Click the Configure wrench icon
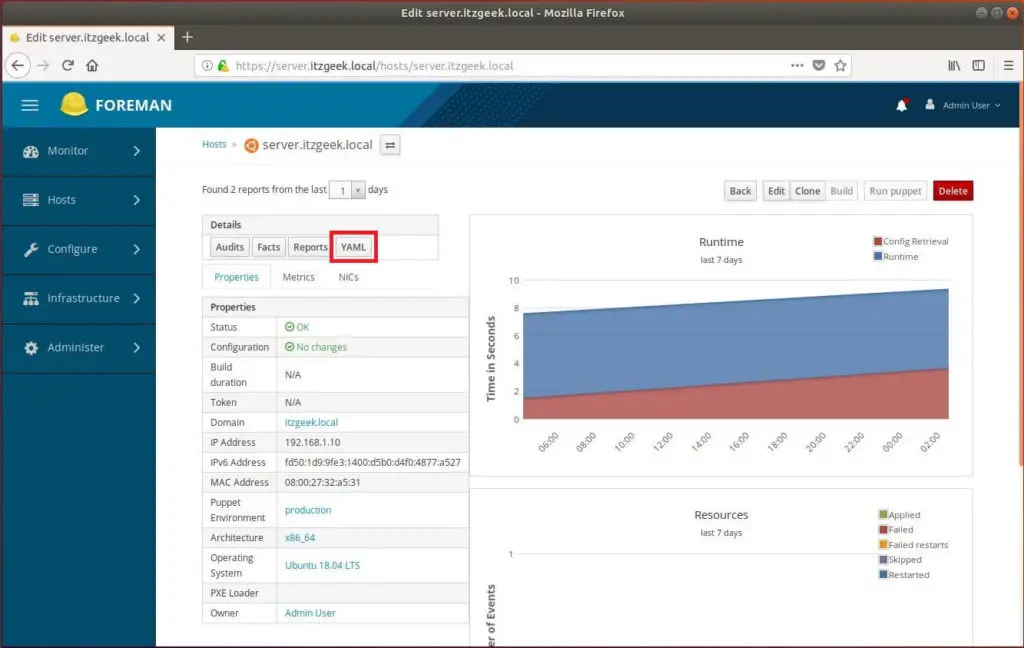1024x648 pixels. pyautogui.click(x=31, y=250)
